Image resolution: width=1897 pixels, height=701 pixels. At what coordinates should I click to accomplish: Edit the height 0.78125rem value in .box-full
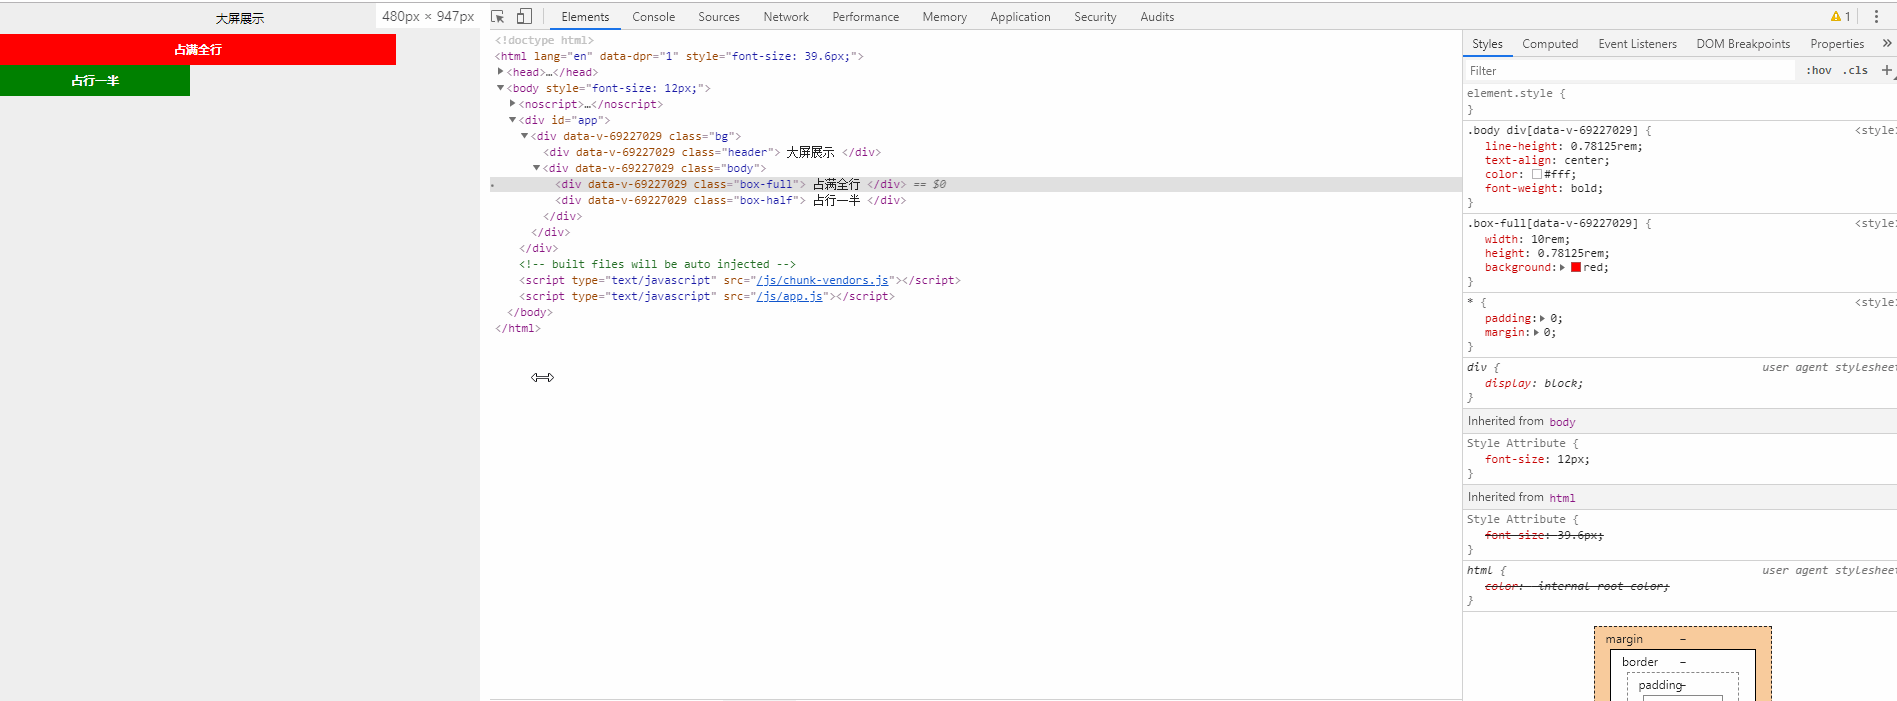tap(1572, 254)
